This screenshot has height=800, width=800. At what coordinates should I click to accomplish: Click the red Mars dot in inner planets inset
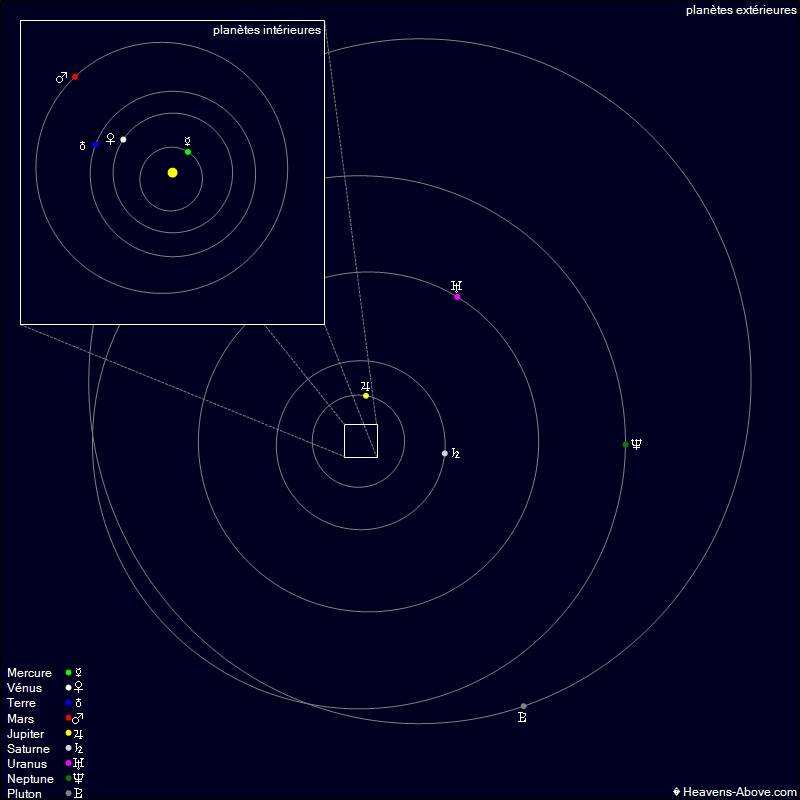pos(75,77)
